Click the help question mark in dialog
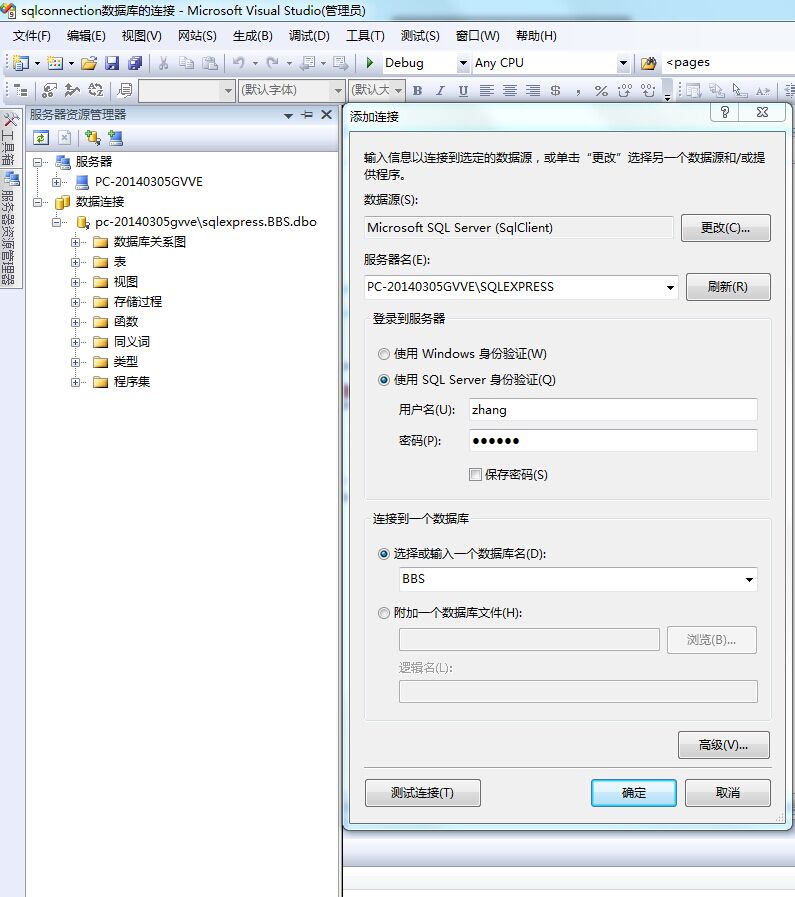795x897 pixels. (725, 112)
